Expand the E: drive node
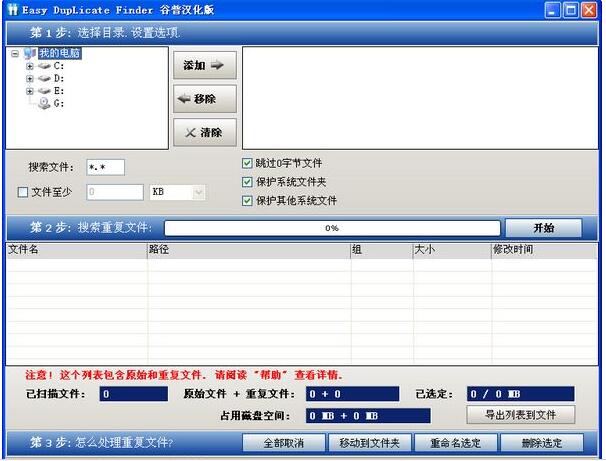The image size is (606, 461). (30, 91)
